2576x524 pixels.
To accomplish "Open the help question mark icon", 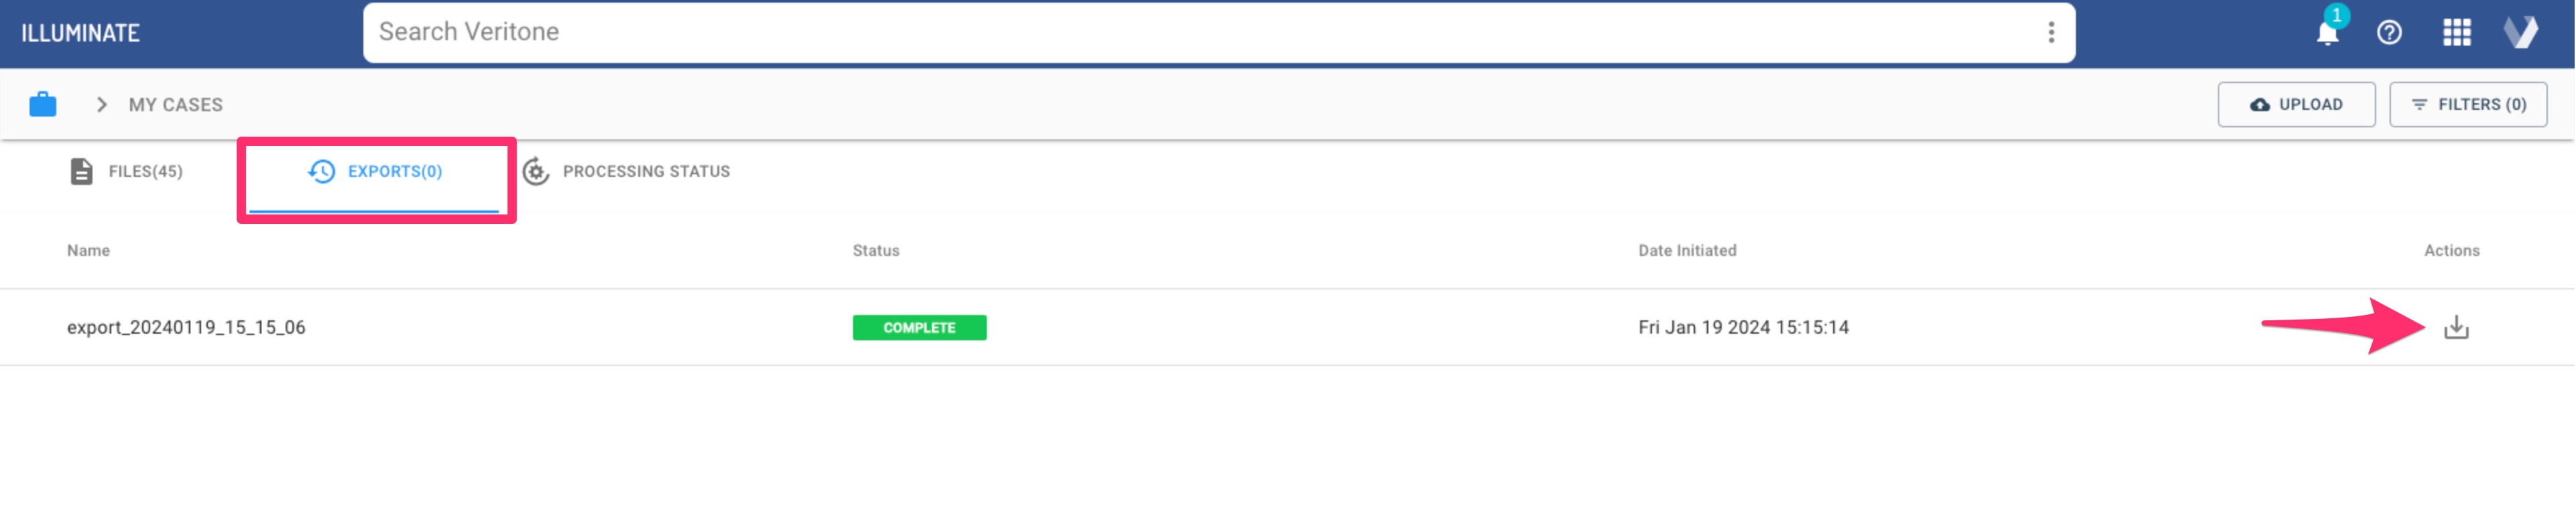I will [x=2389, y=33].
